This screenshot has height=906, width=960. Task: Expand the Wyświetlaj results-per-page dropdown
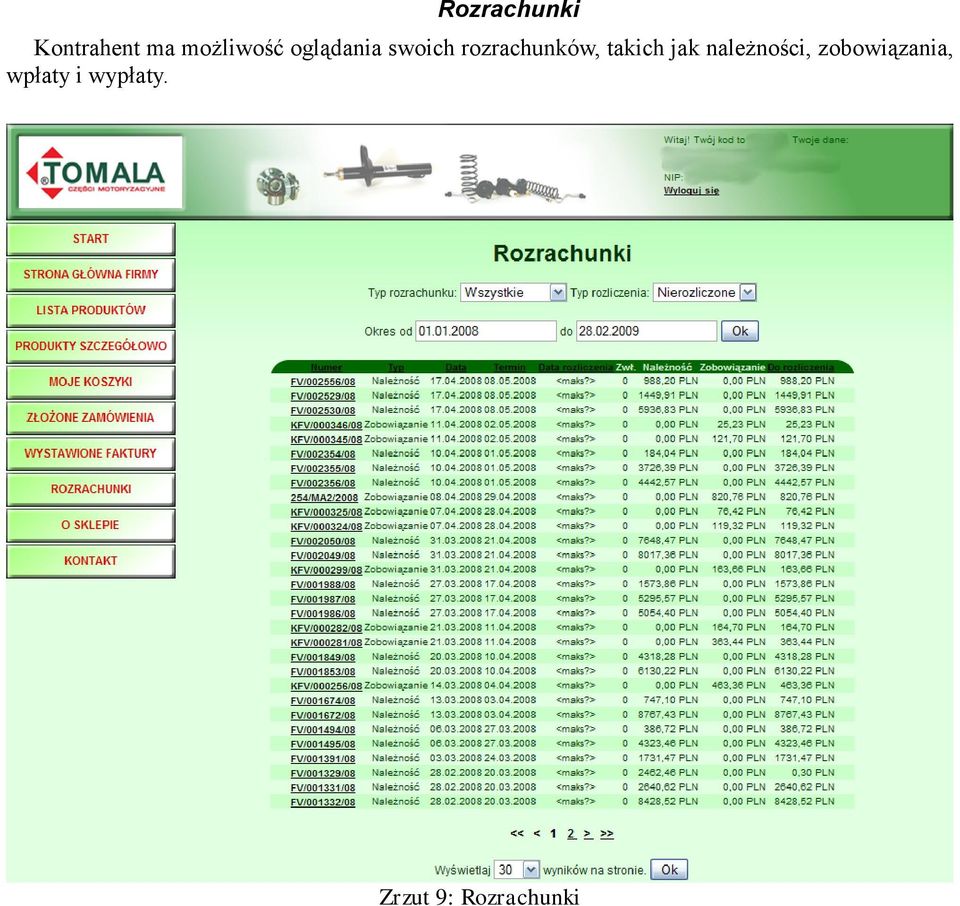pos(516,869)
